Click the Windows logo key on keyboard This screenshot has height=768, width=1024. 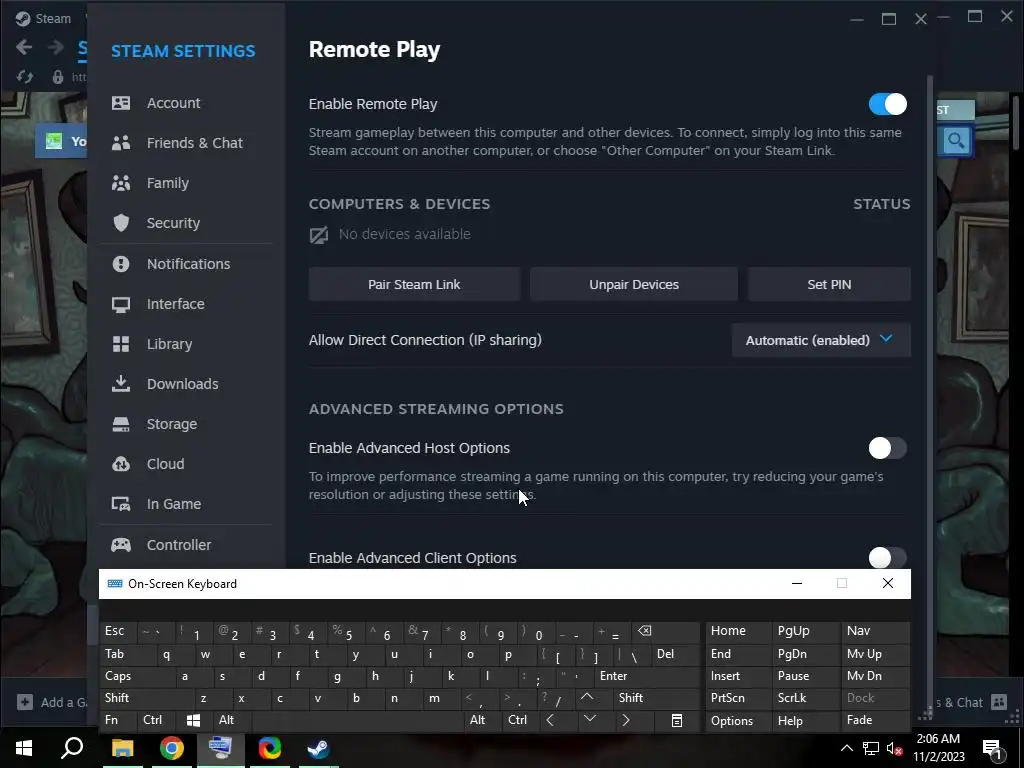[193, 720]
